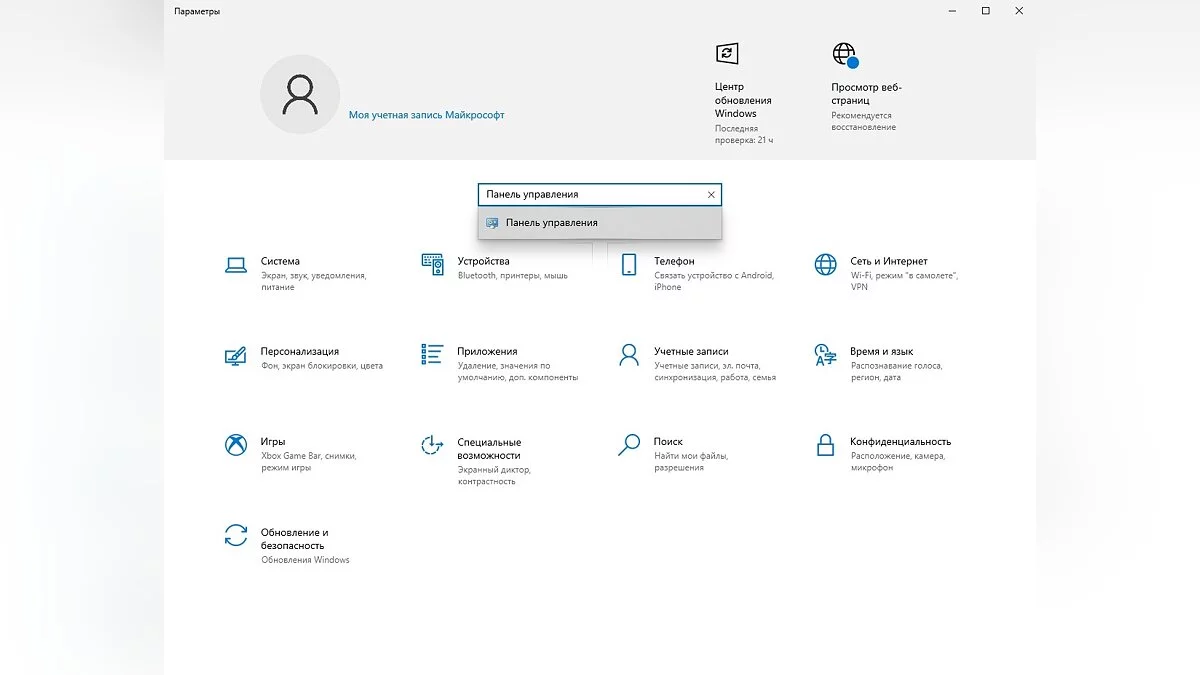Screen dimensions: 1200x675
Task: Clear search box with the X button
Action: click(711, 195)
